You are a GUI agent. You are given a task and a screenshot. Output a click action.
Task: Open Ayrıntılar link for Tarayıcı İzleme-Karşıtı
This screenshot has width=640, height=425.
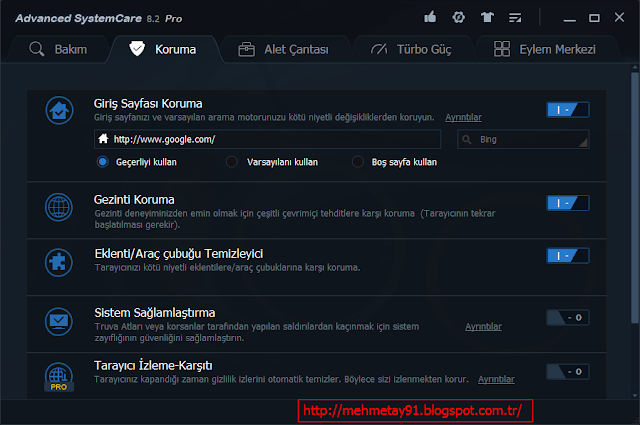click(496, 379)
